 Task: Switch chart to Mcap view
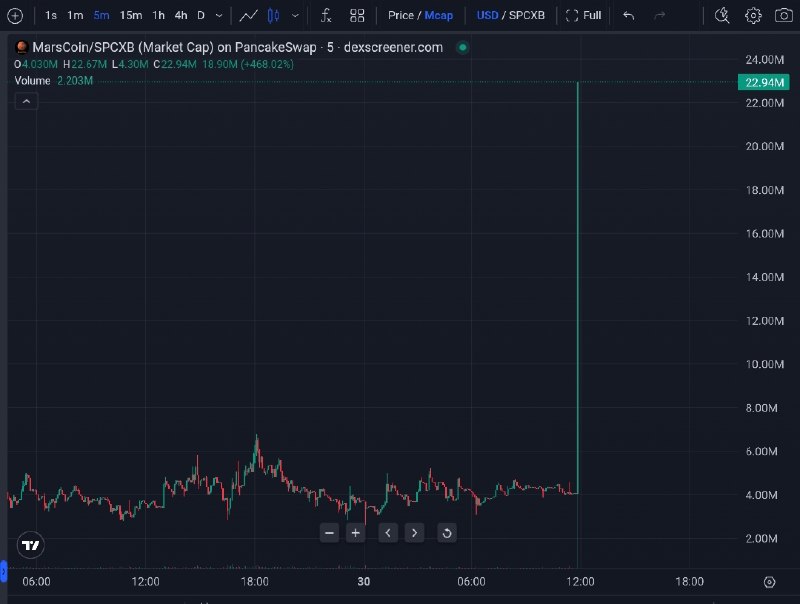438,15
